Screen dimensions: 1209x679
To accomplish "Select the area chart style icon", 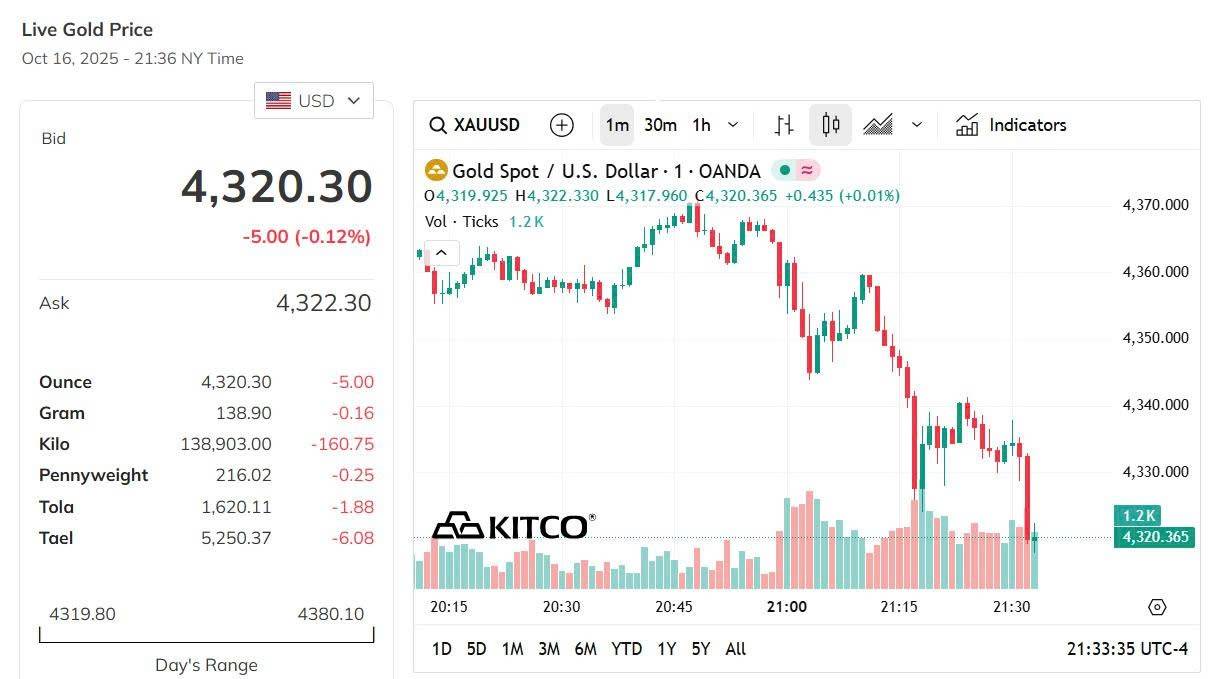I will point(876,124).
